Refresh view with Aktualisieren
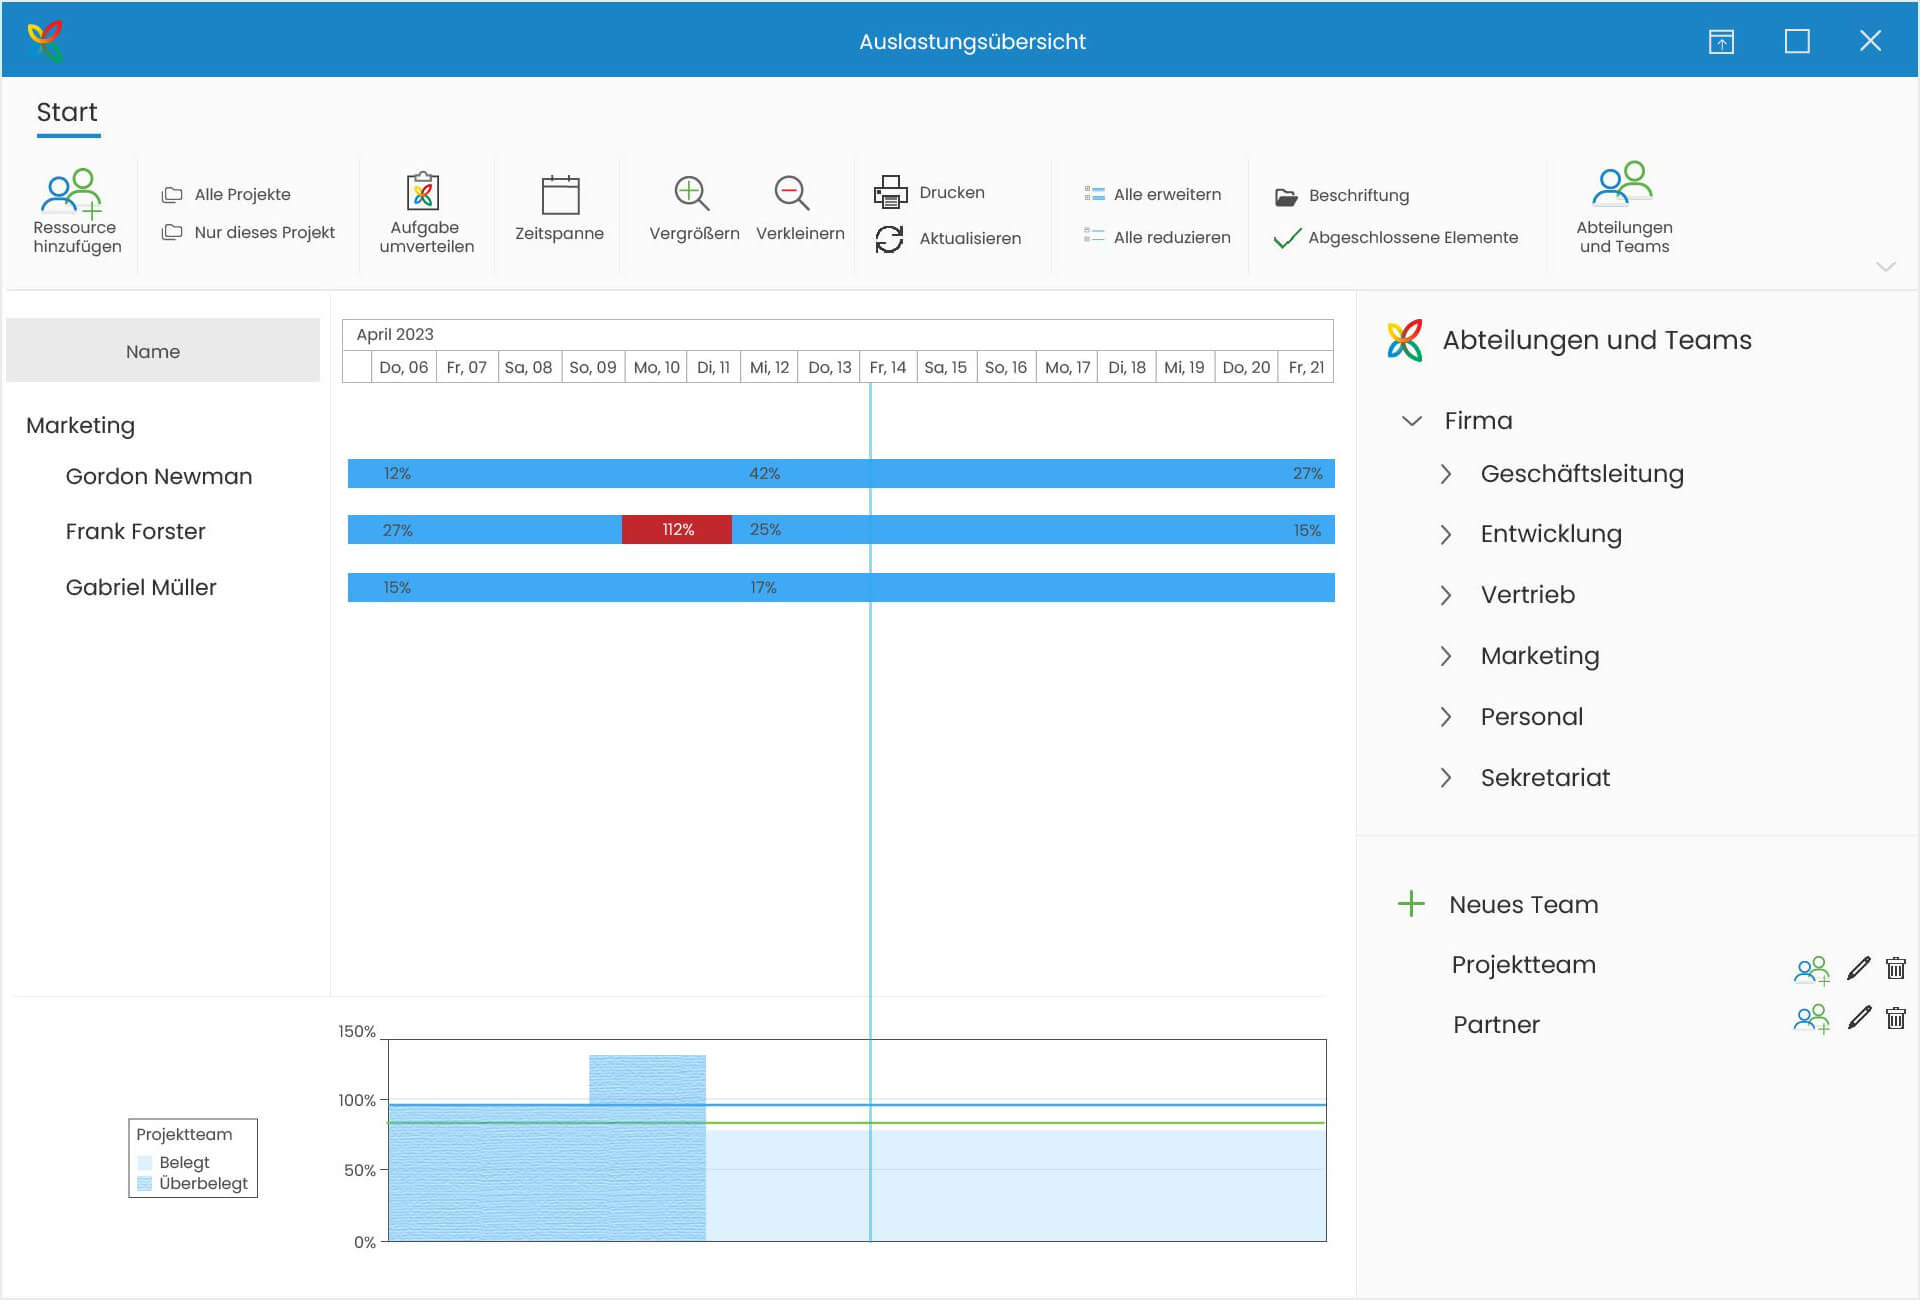 tap(949, 238)
